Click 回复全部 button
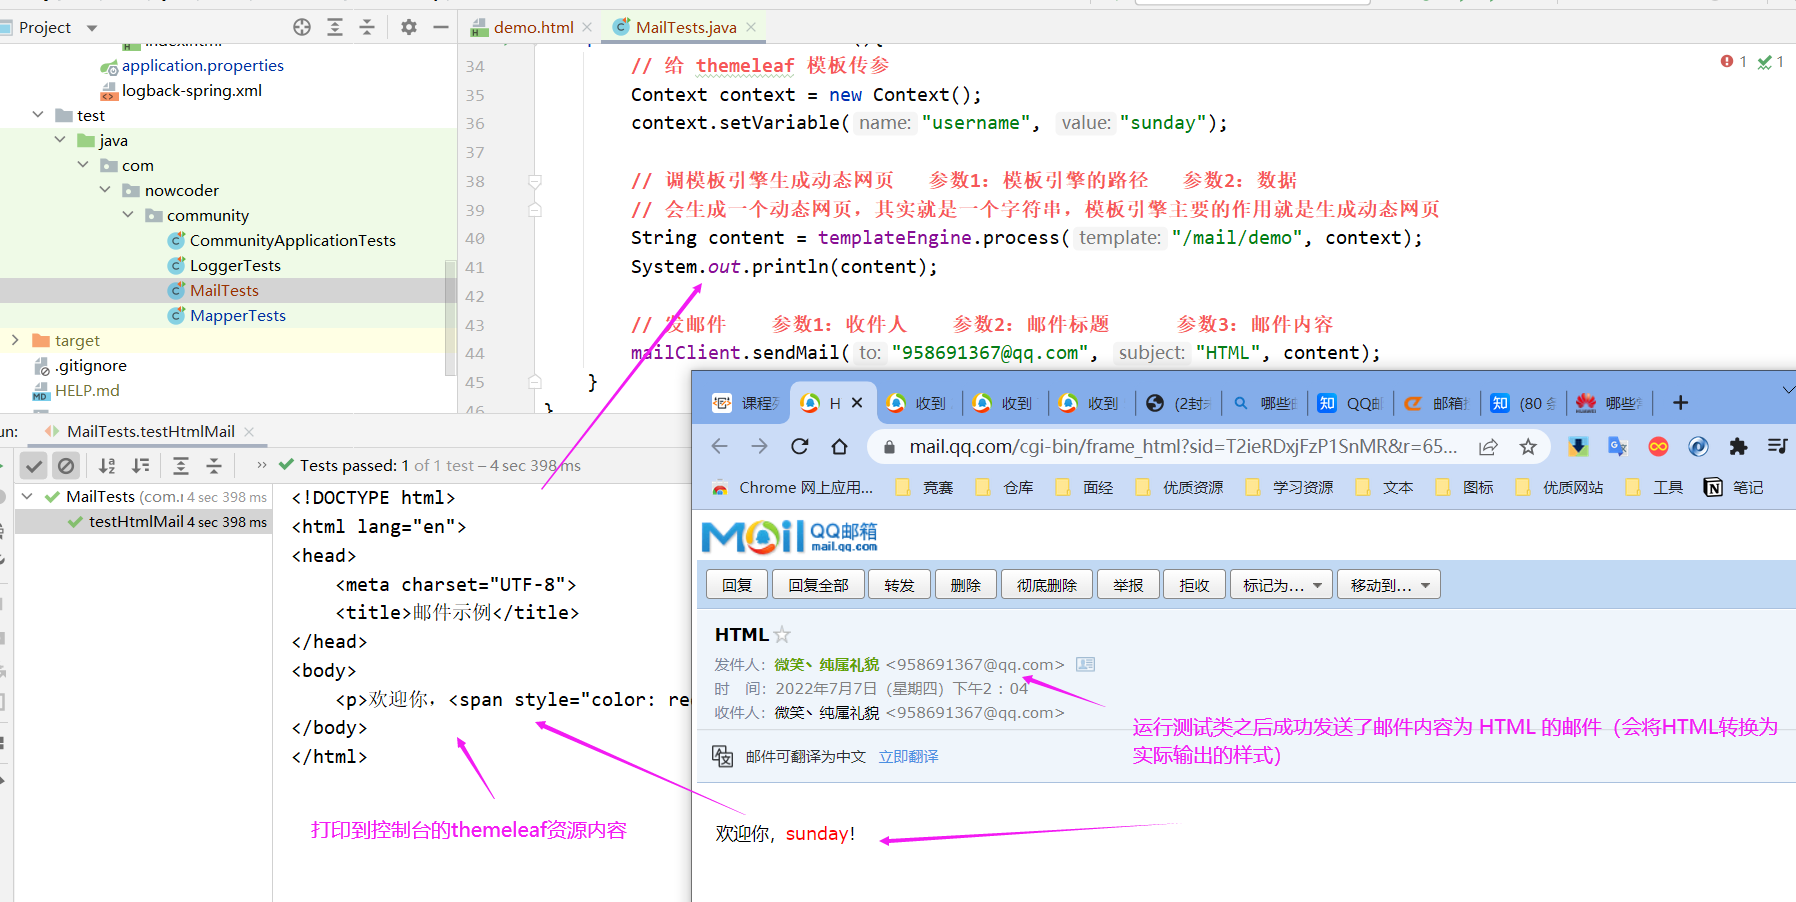Image resolution: width=1796 pixels, height=902 pixels. coord(818,585)
